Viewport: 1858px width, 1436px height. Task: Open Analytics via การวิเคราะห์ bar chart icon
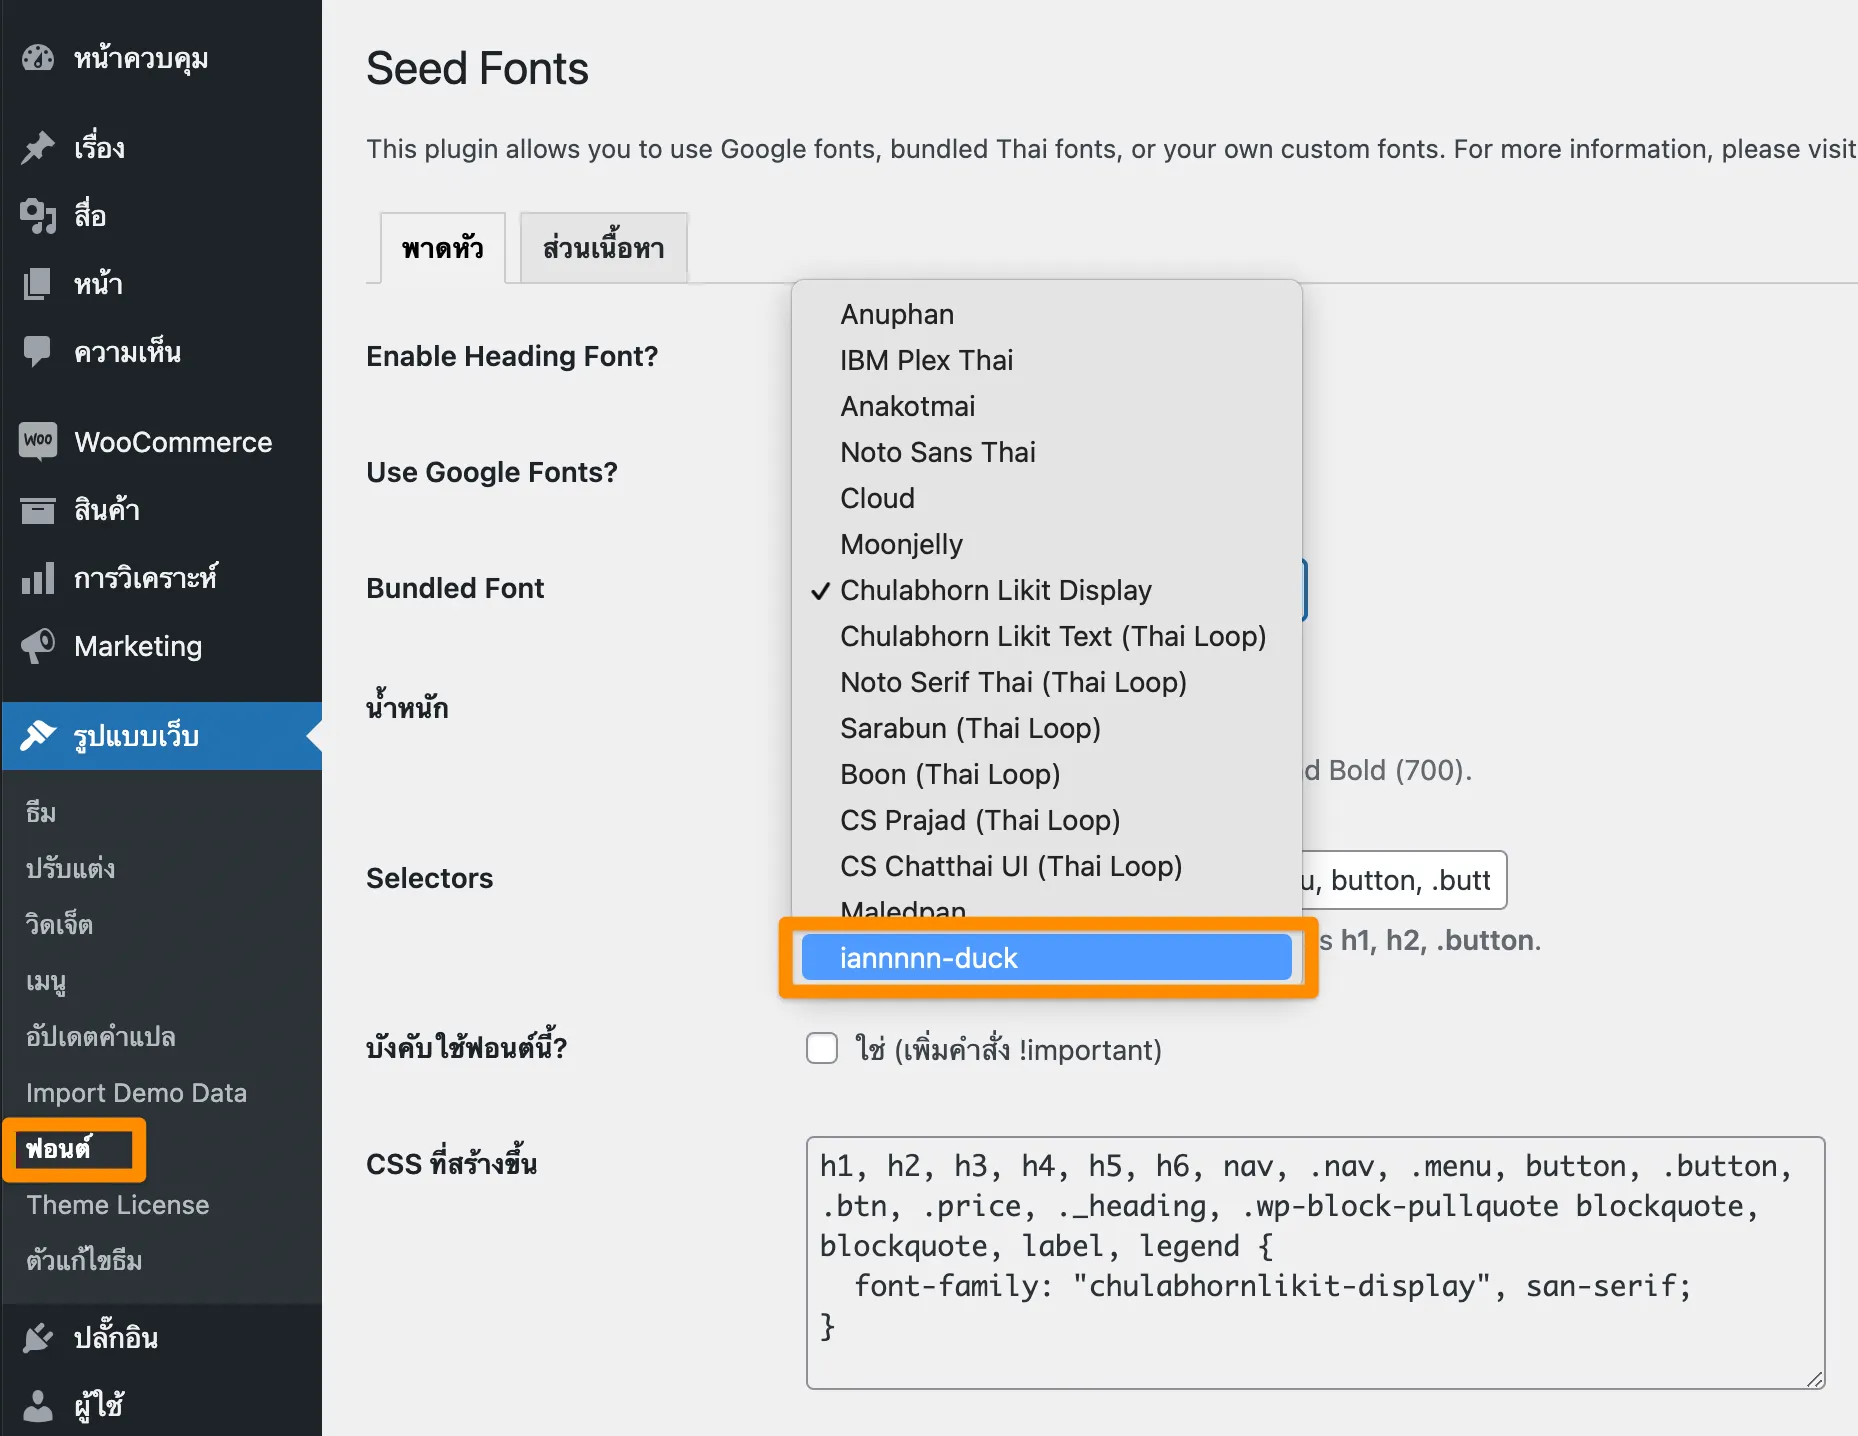click(37, 577)
